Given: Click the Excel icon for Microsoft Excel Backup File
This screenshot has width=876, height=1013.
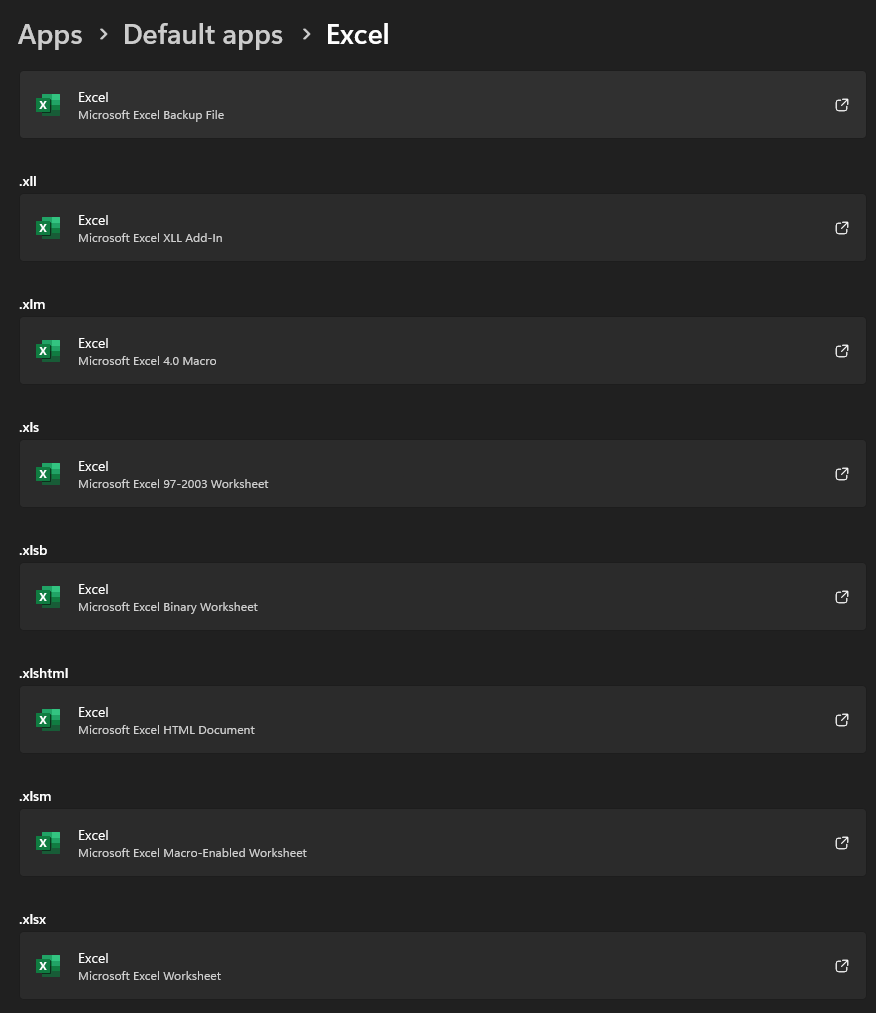Looking at the screenshot, I should pyautogui.click(x=48, y=104).
